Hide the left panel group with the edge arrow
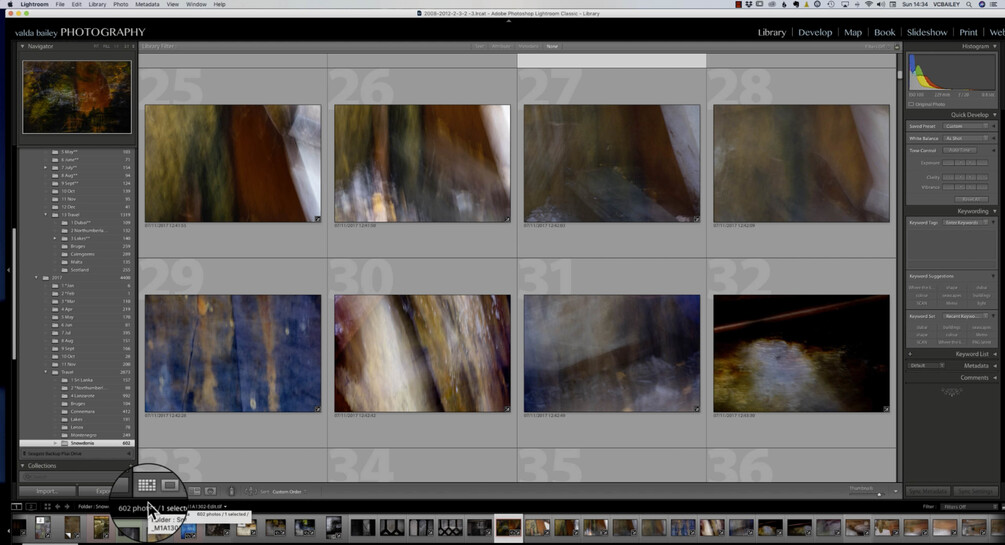Viewport: 1005px width, 545px height. click(x=8, y=270)
